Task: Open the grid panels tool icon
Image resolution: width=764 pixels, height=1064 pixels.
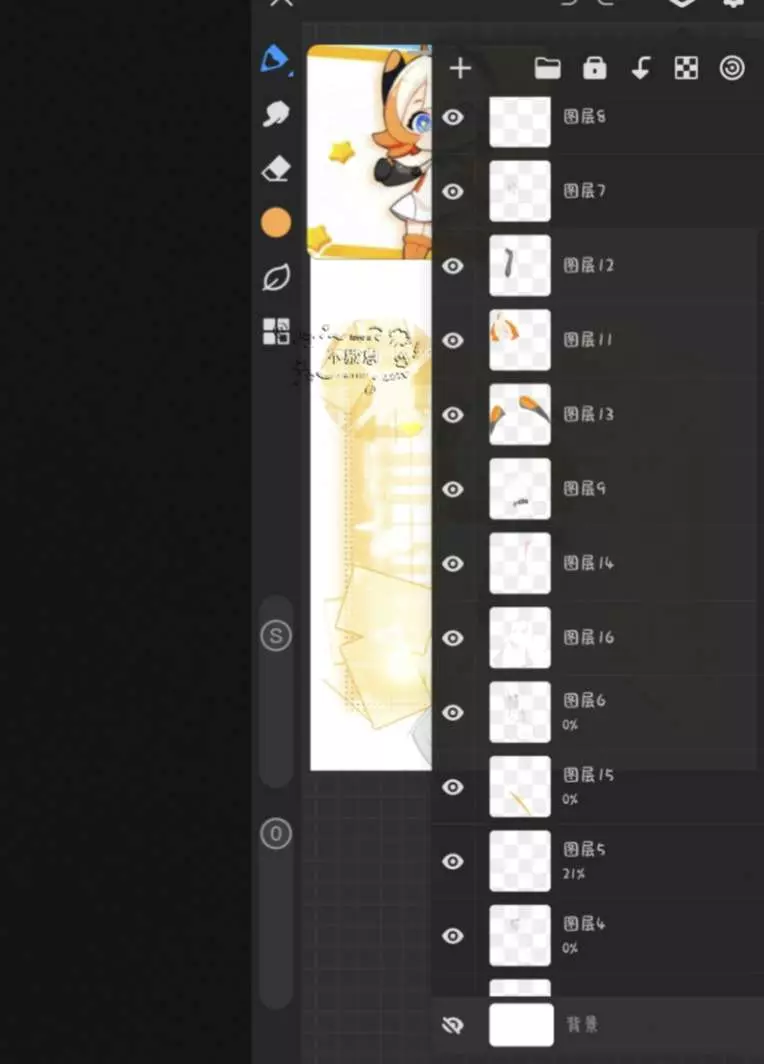Action: [x=276, y=332]
